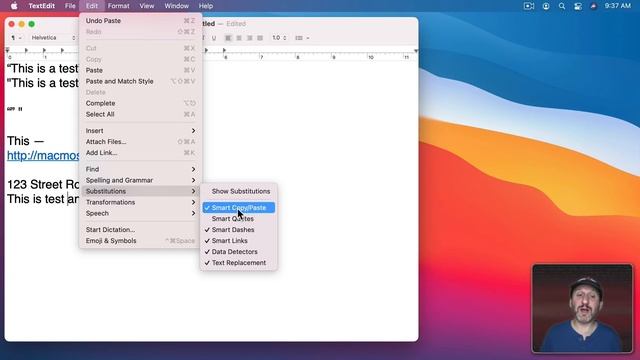Toggle underline formatting
640x360 pixels.
tap(214, 38)
